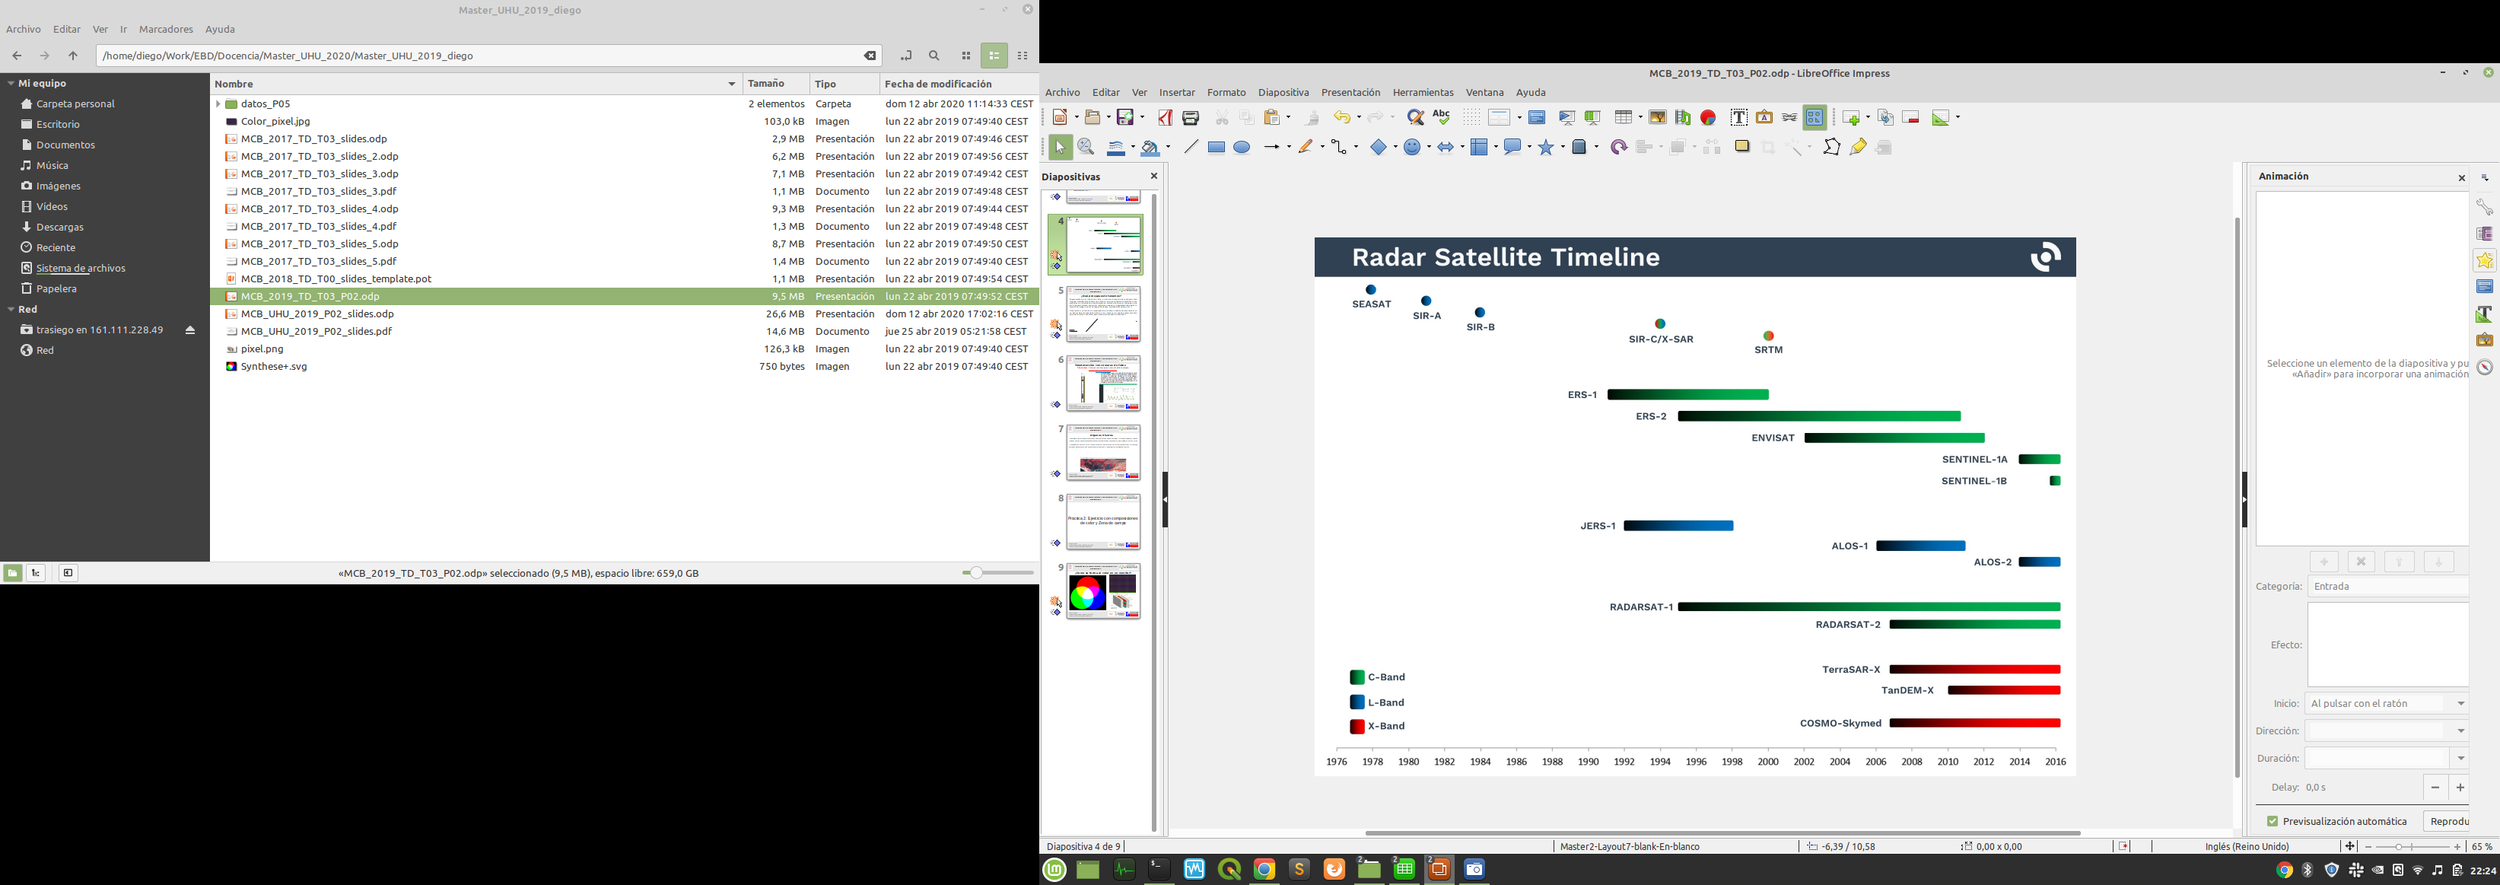Open Master Slides deck in sidebar
Viewport: 2500px width, 885px height.
click(x=2484, y=287)
